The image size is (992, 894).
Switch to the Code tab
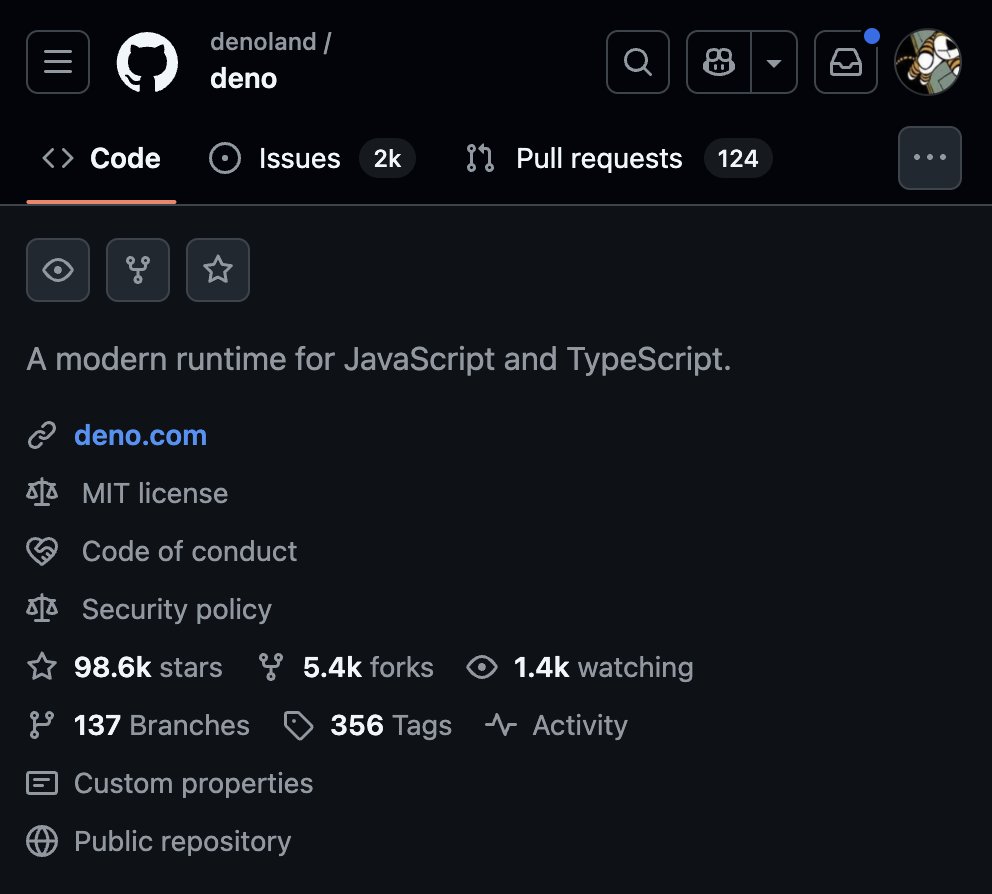tap(101, 158)
